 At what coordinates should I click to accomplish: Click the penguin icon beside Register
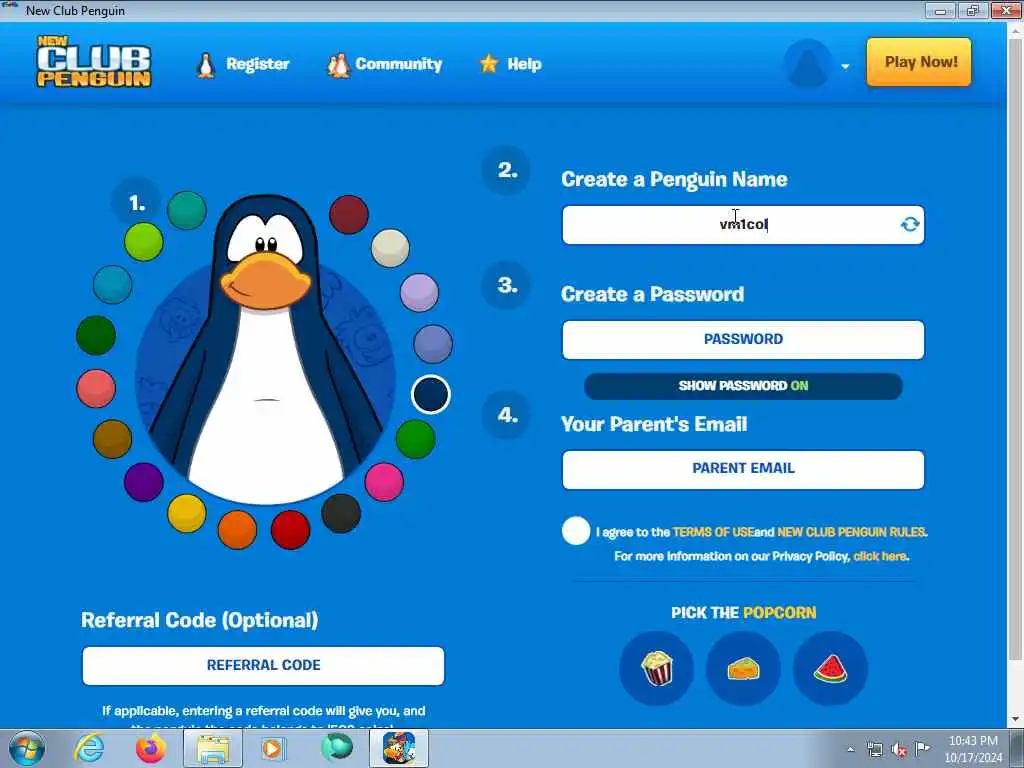coord(206,65)
